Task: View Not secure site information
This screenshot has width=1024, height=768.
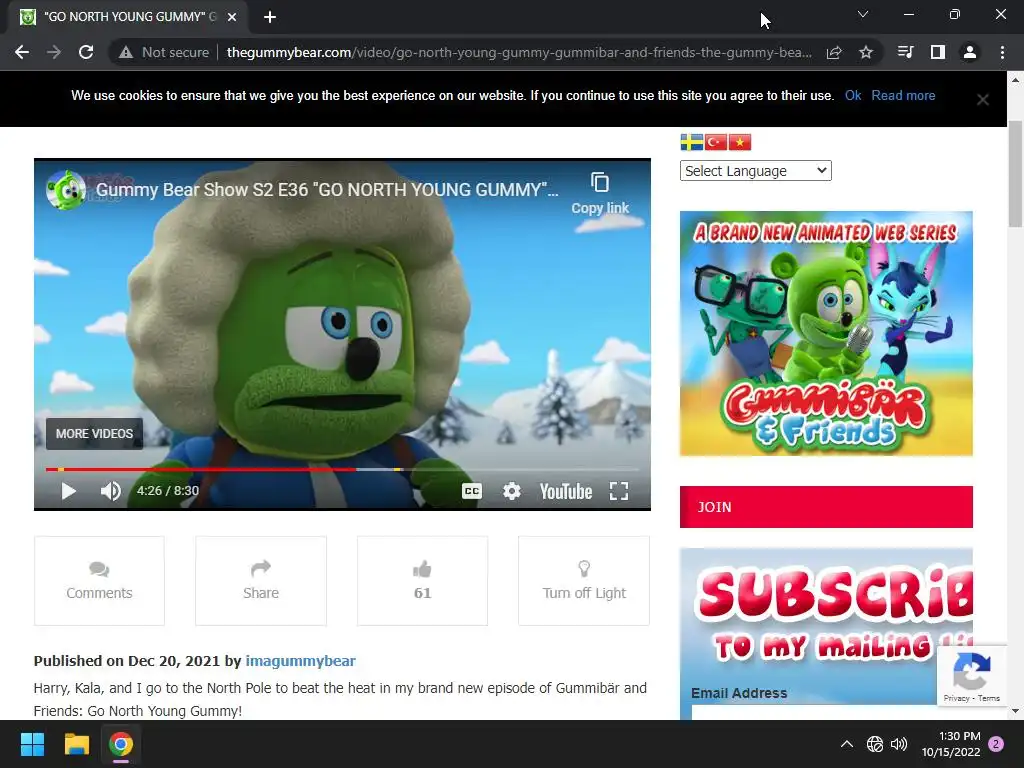Action: click(164, 52)
